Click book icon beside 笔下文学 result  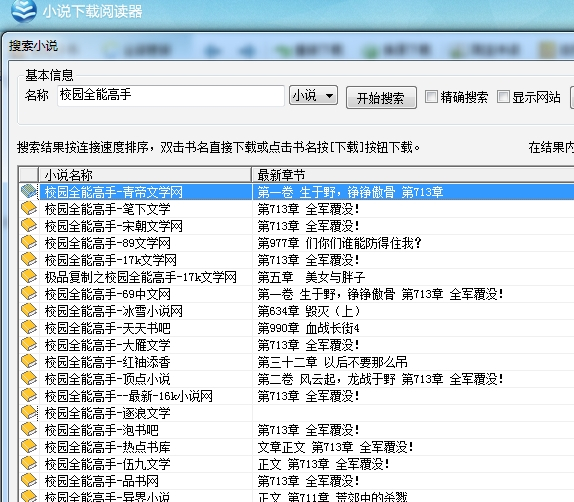pyautogui.click(x=29, y=209)
